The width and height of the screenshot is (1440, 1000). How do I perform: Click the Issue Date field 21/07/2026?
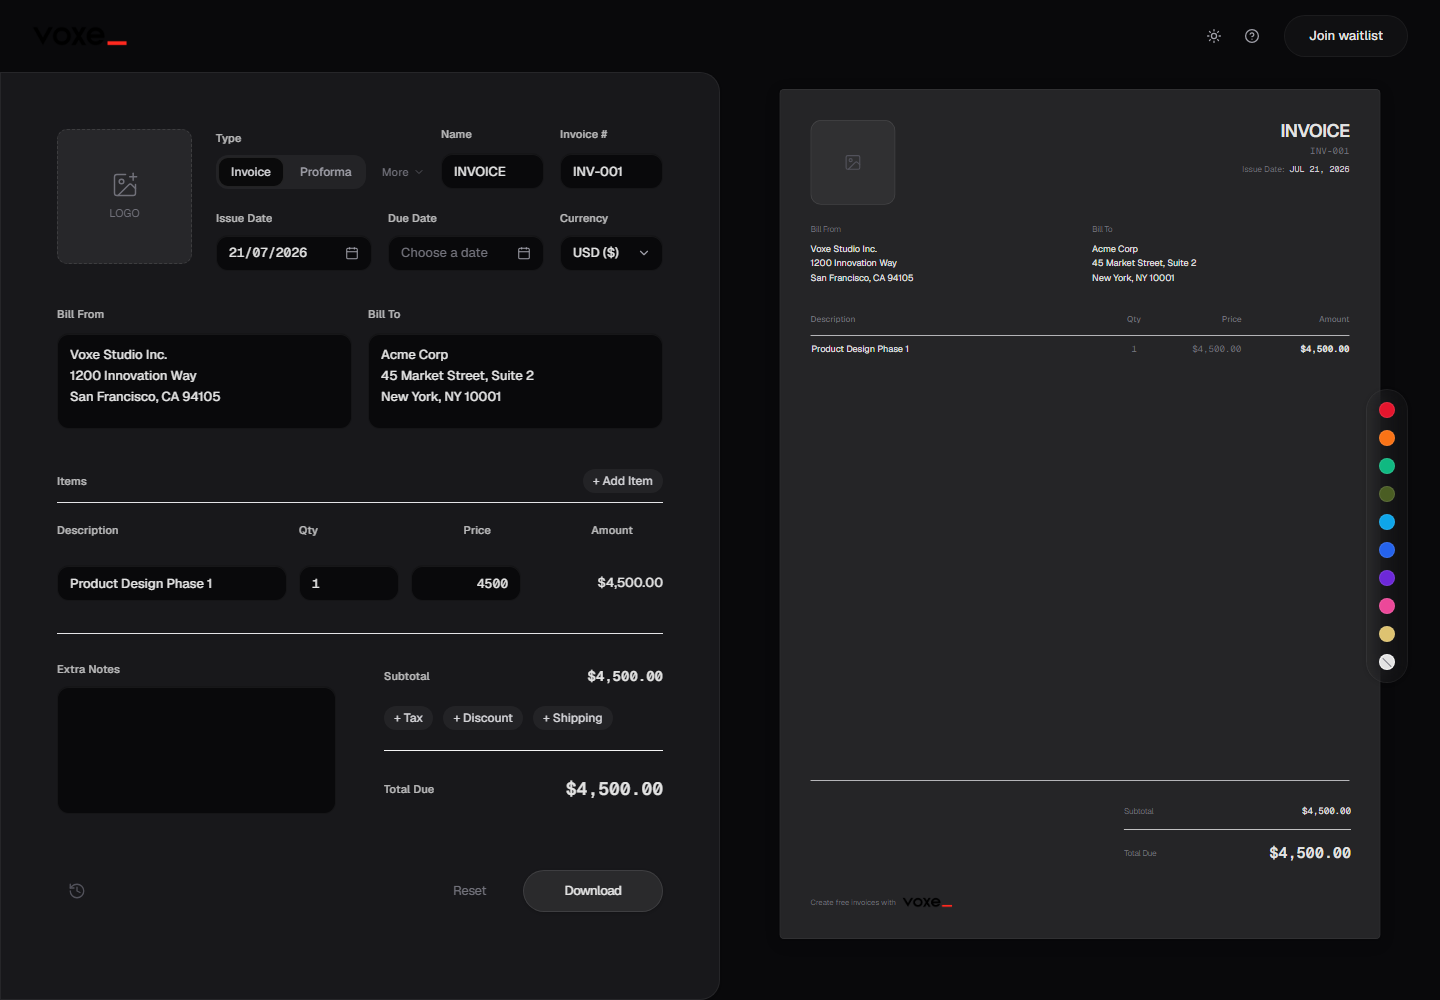point(293,253)
